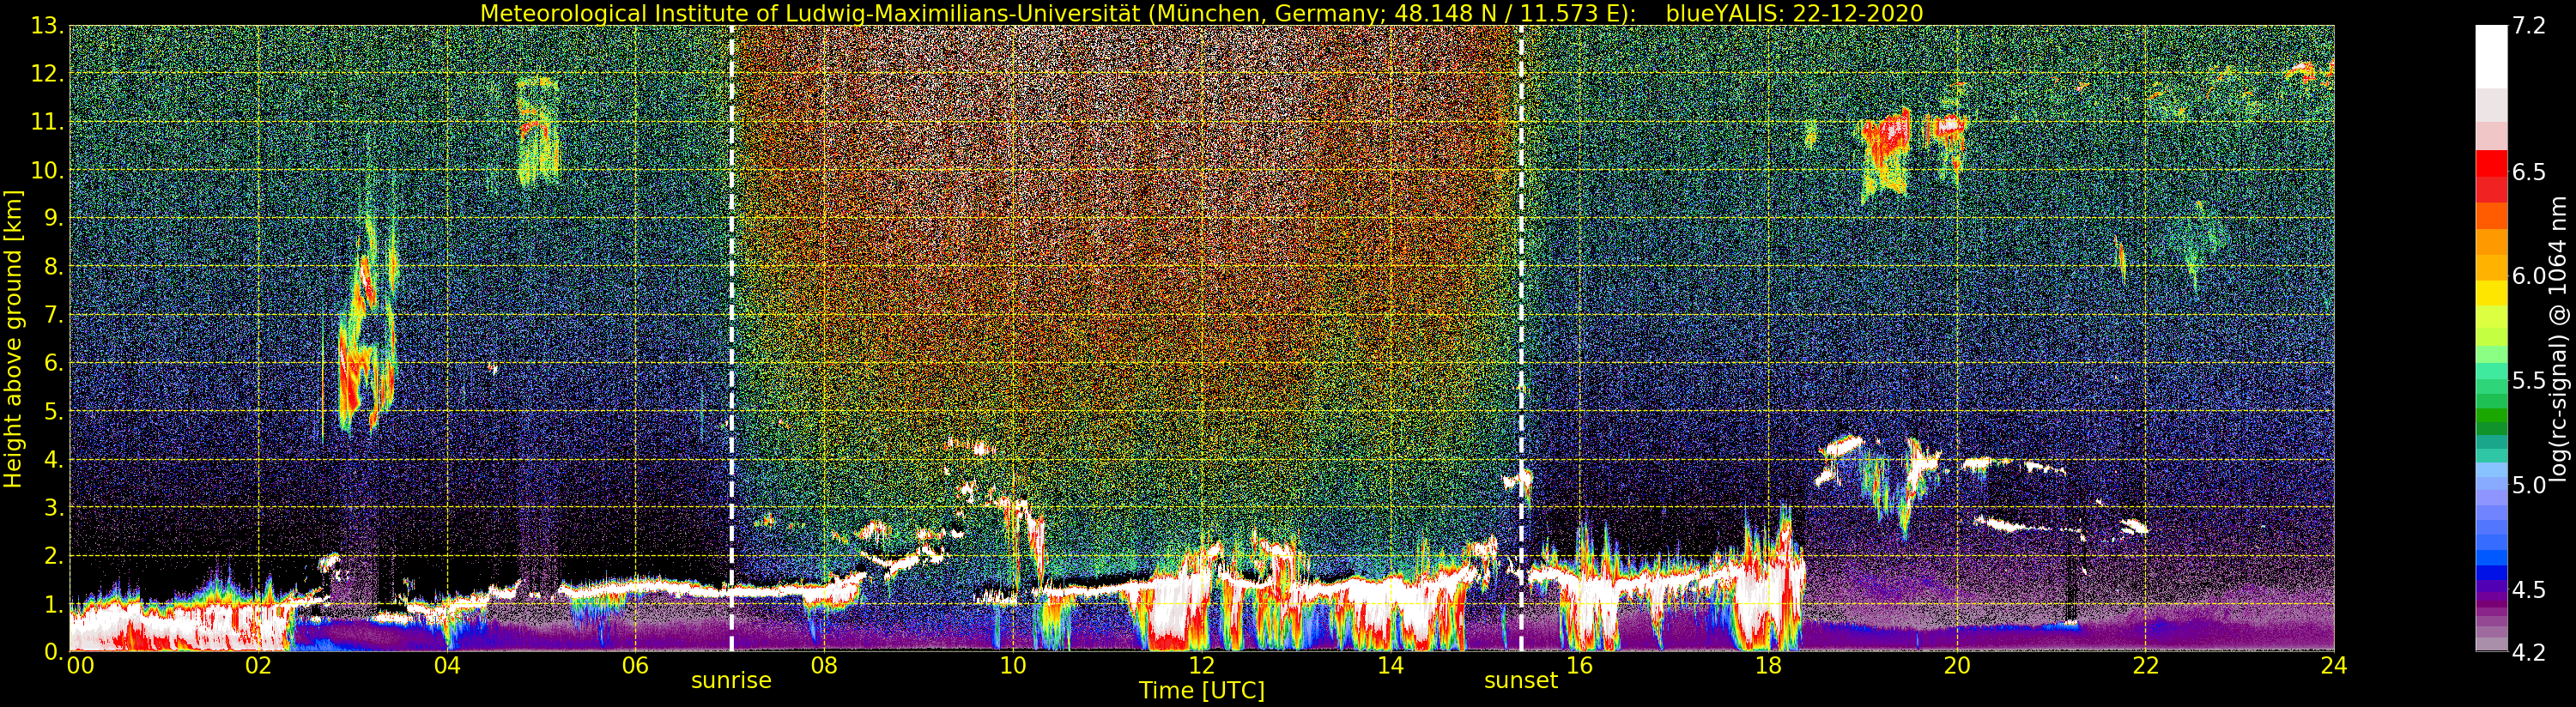Click the red cloud near 19 UTC at 11 km
Screen dimensions: 2576x707
(1888, 150)
